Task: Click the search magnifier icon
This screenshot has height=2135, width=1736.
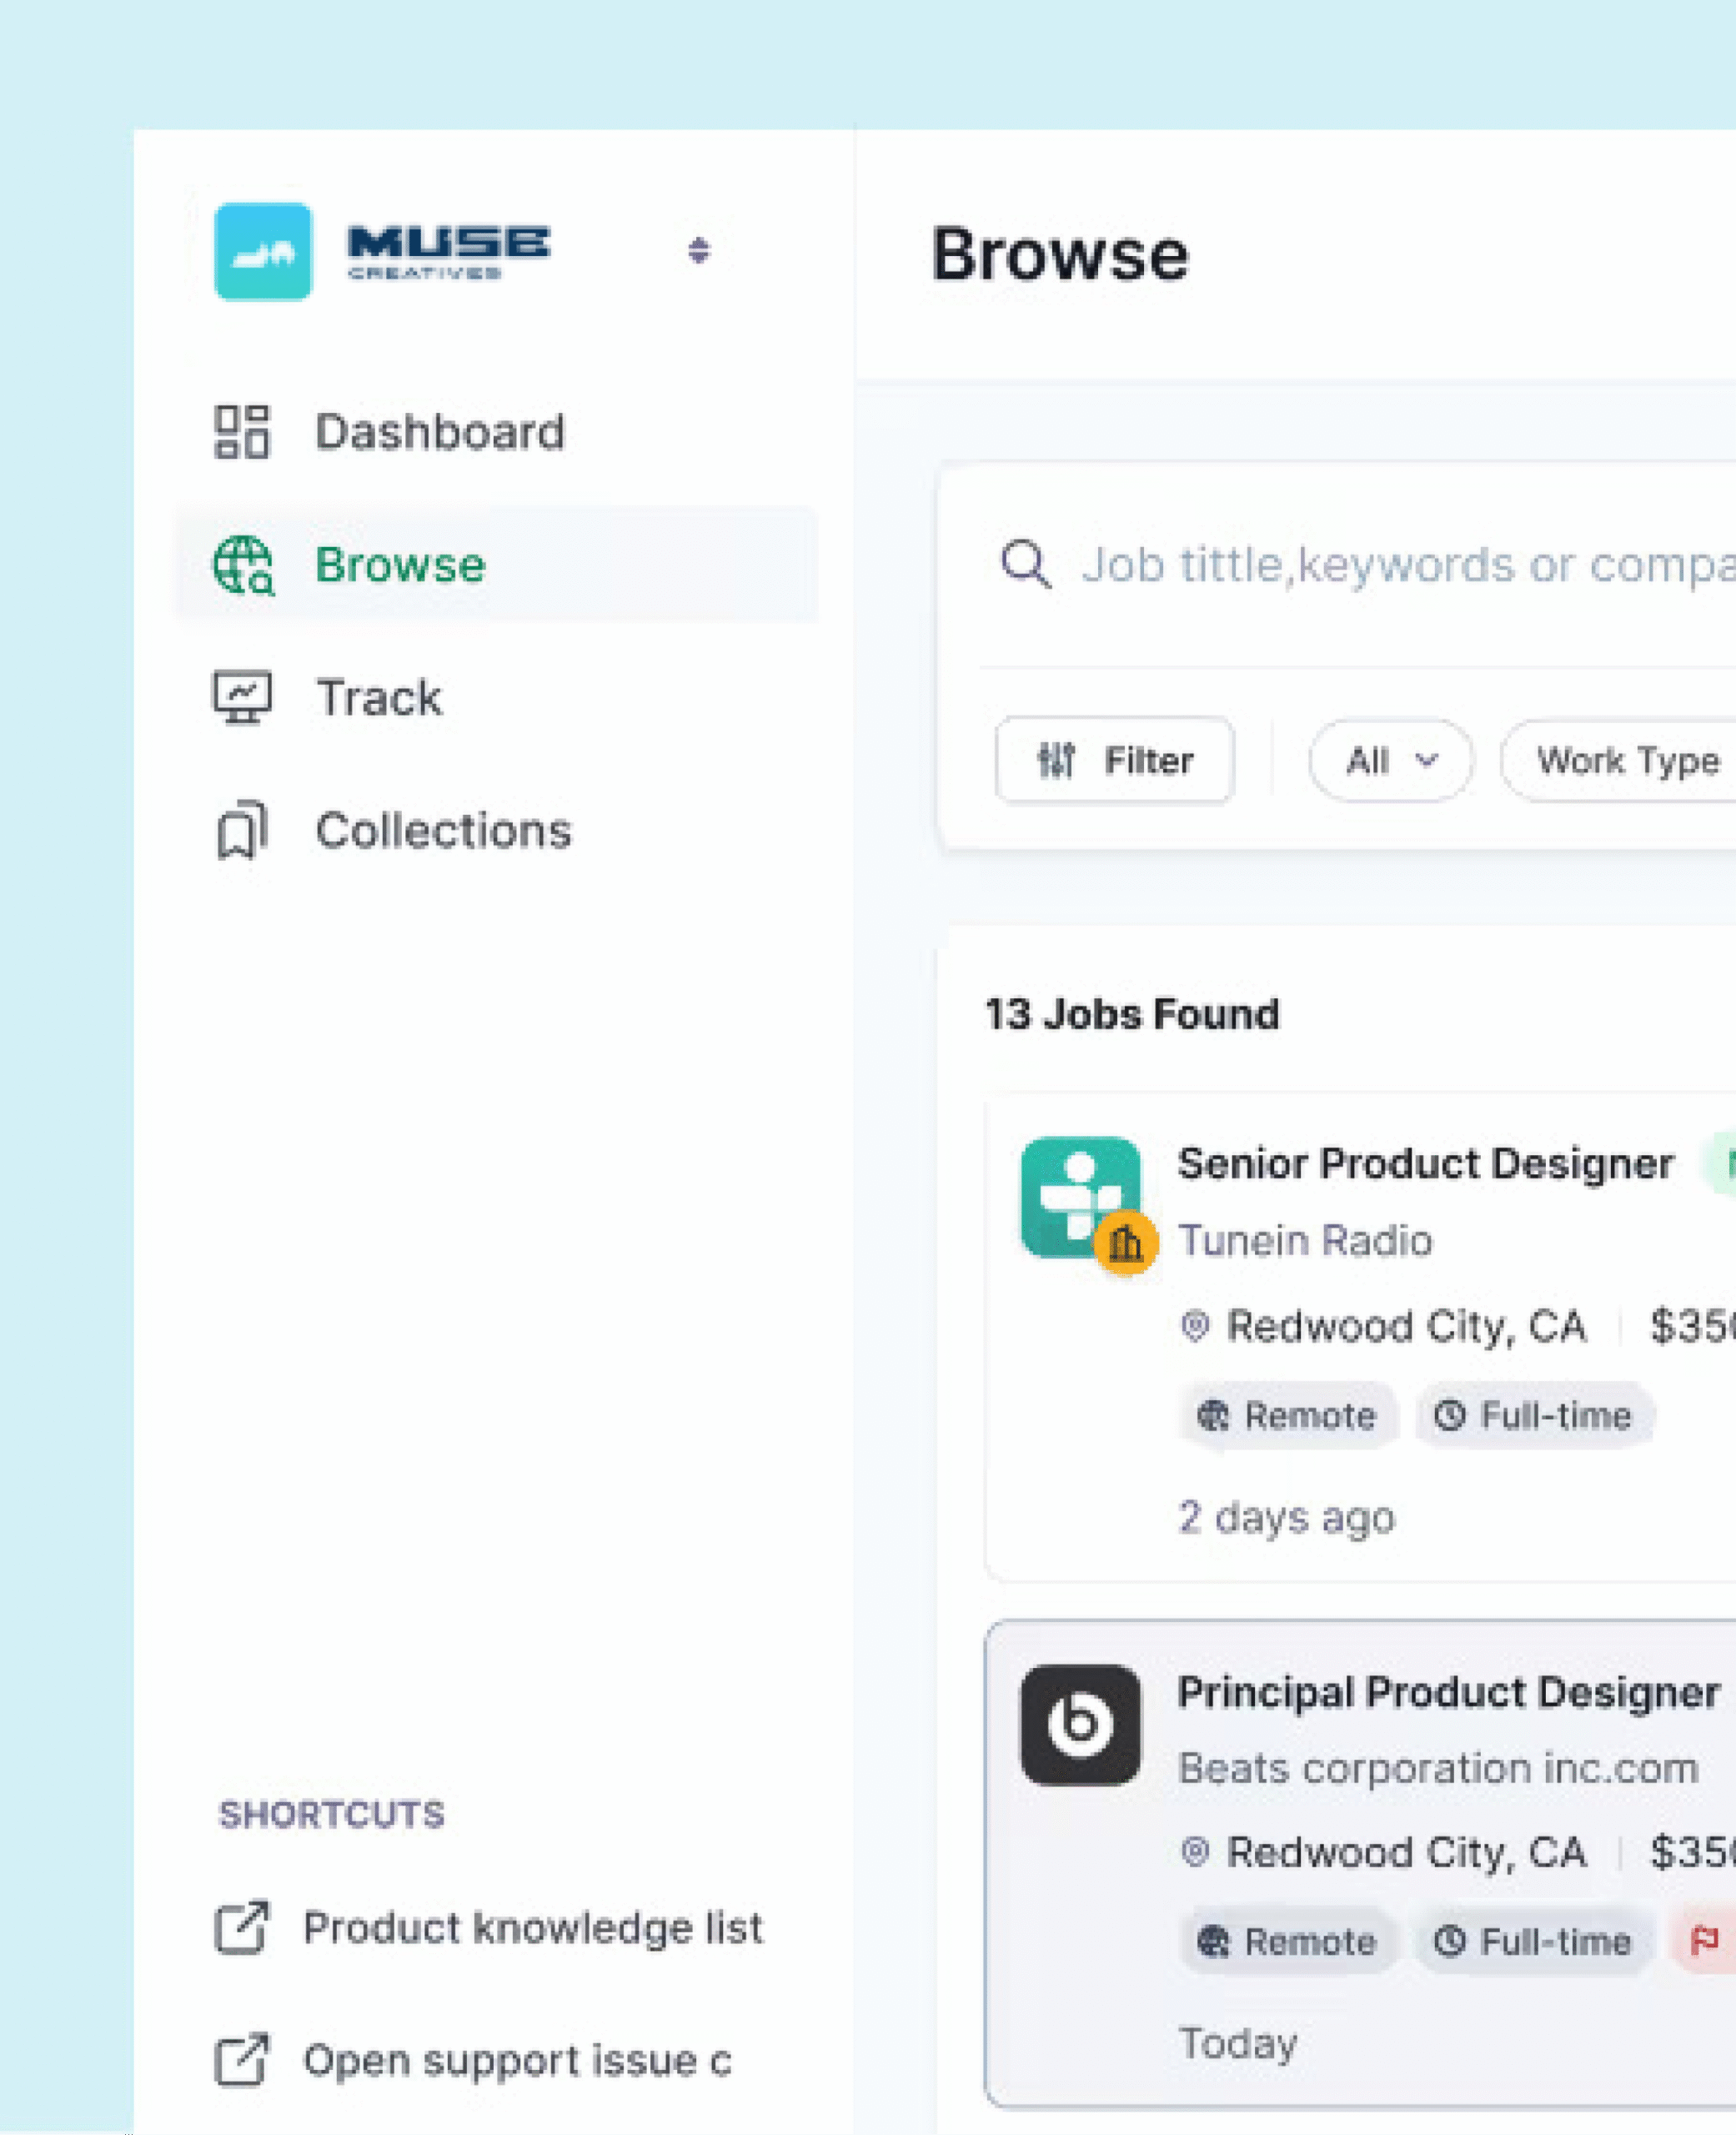Action: [1025, 565]
